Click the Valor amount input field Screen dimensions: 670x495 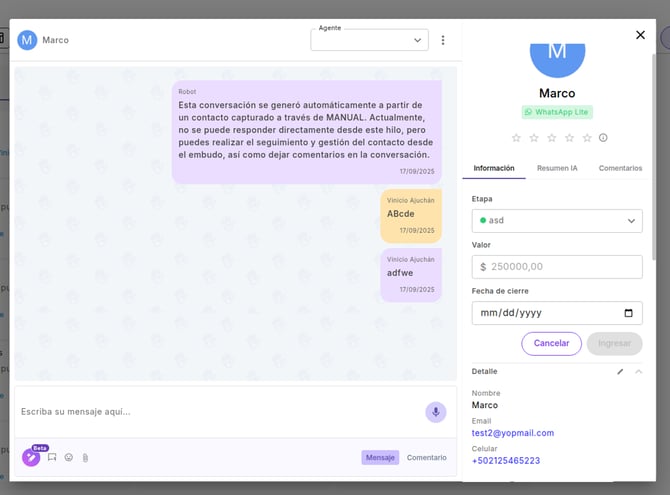(556, 267)
